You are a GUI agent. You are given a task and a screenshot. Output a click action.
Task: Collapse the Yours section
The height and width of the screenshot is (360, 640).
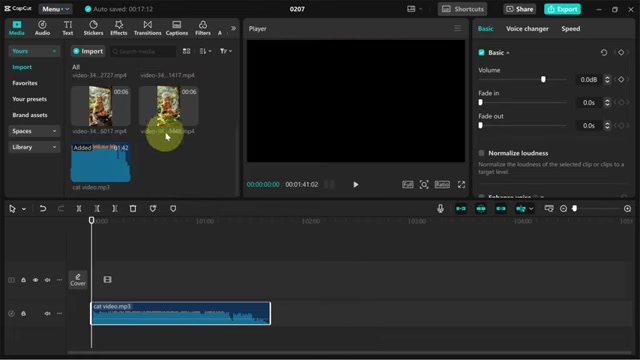click(34, 51)
